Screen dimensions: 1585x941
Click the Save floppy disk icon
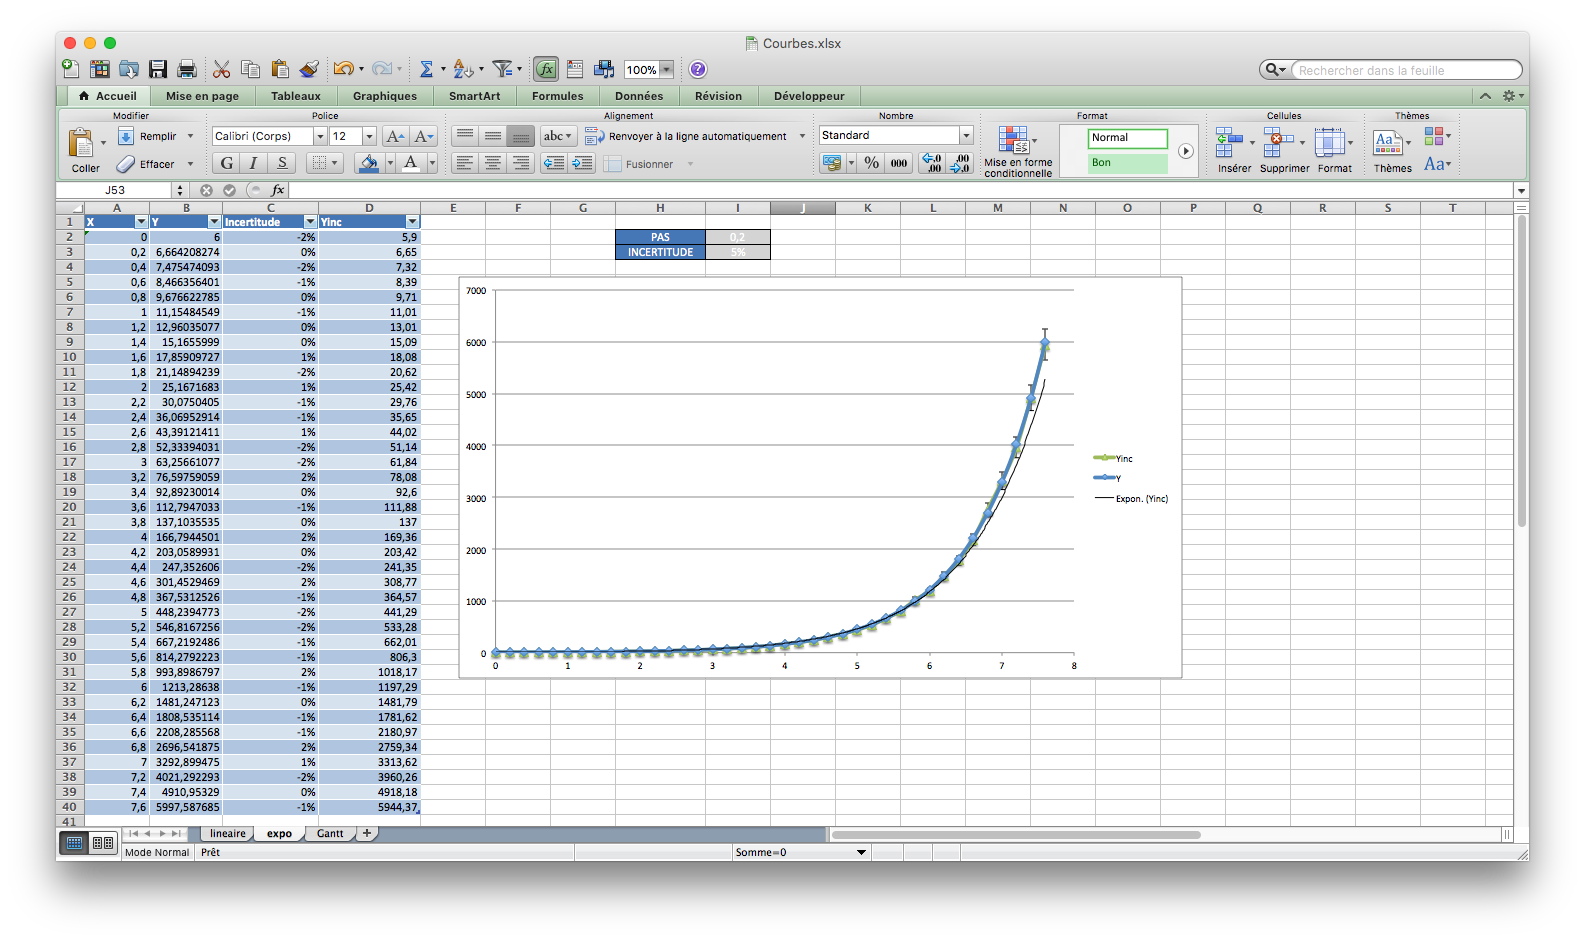(158, 69)
